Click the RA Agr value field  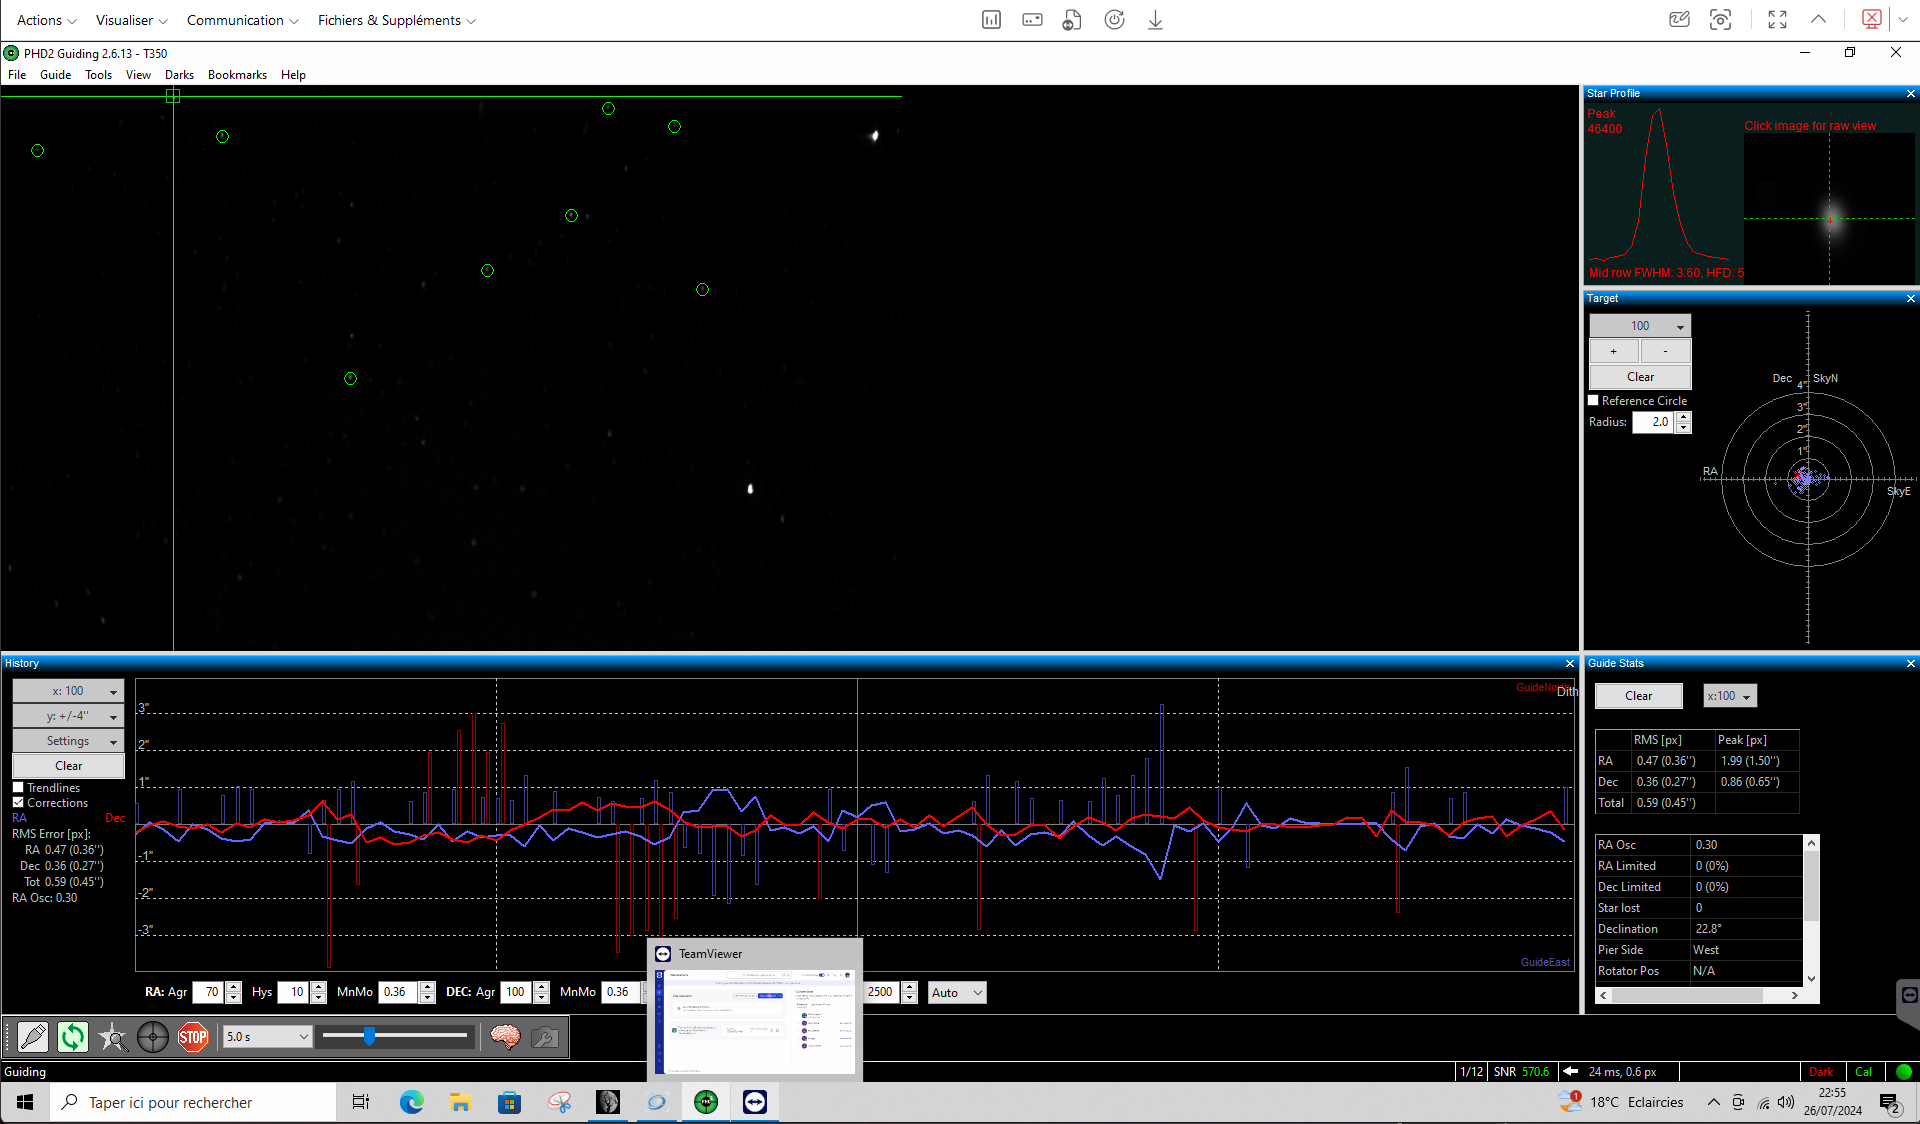pos(209,992)
